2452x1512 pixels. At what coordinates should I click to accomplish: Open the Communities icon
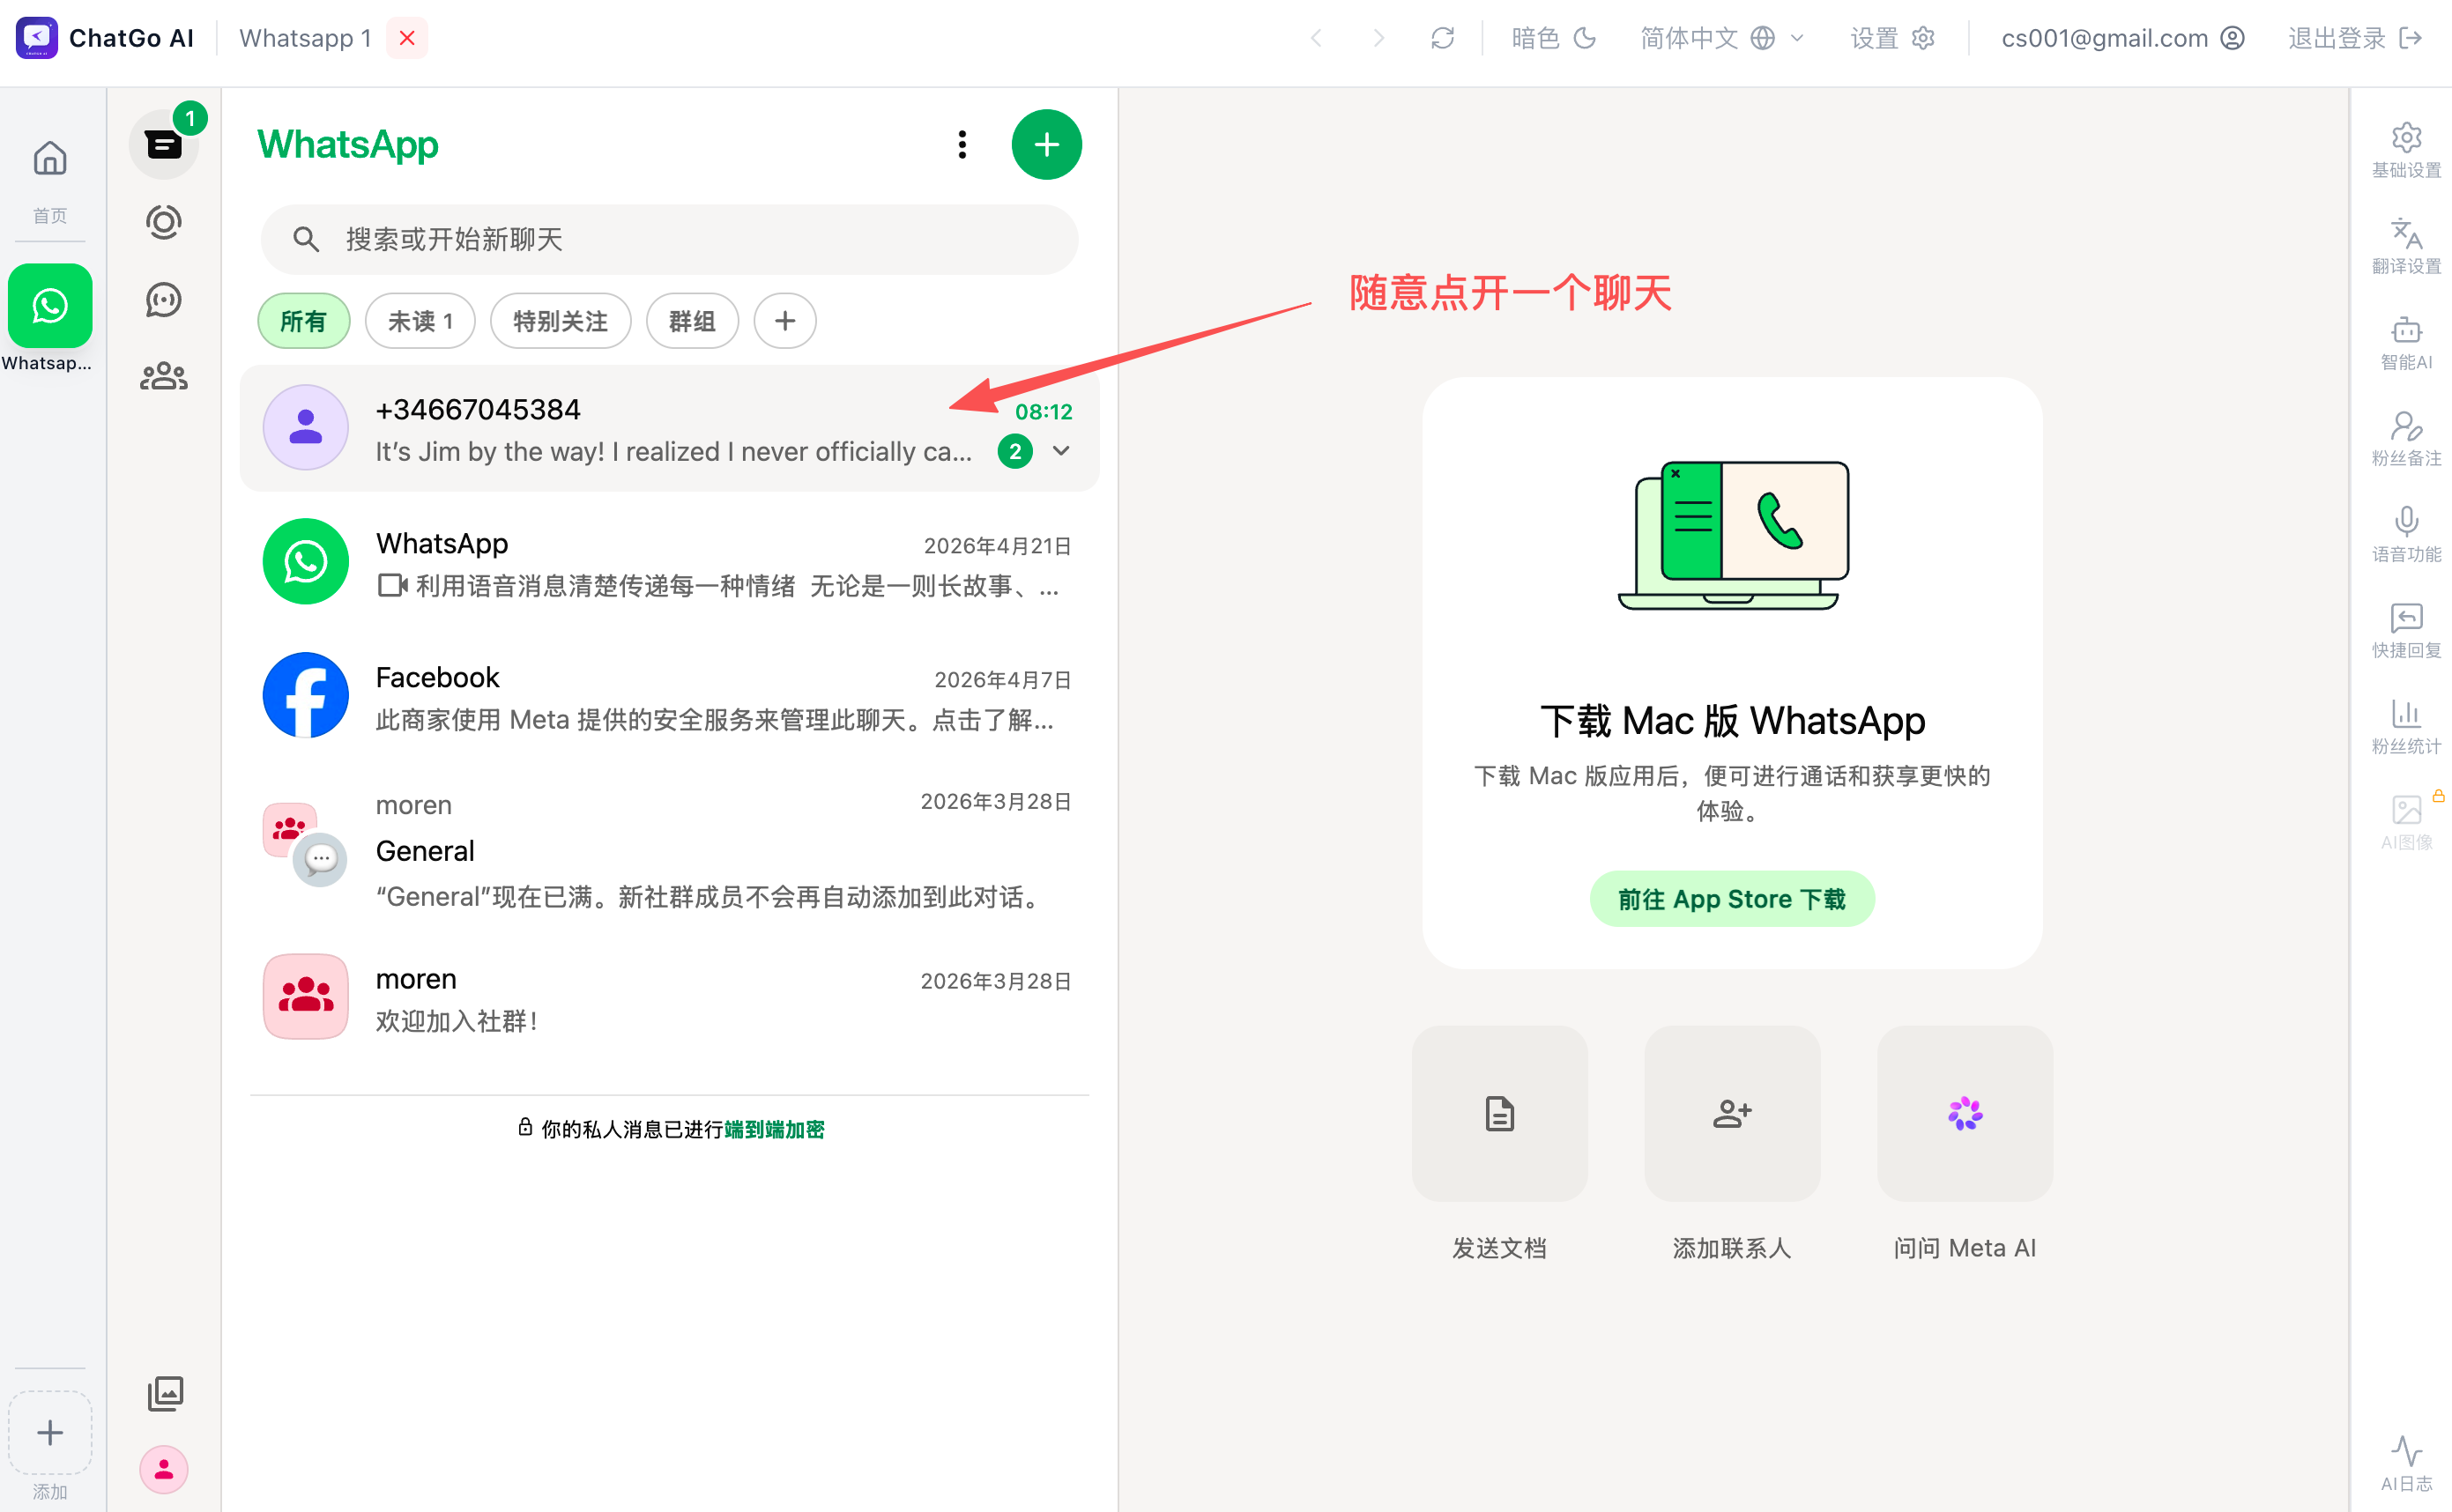(x=164, y=377)
